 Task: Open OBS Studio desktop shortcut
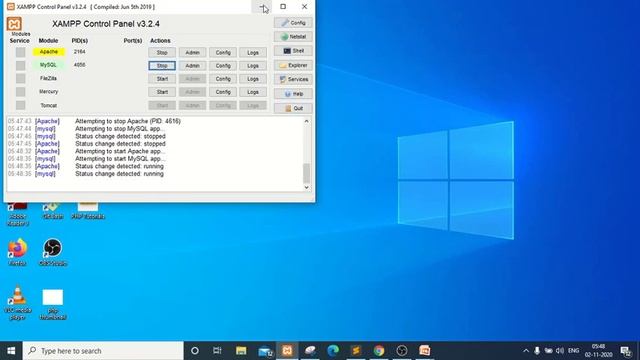tap(53, 252)
